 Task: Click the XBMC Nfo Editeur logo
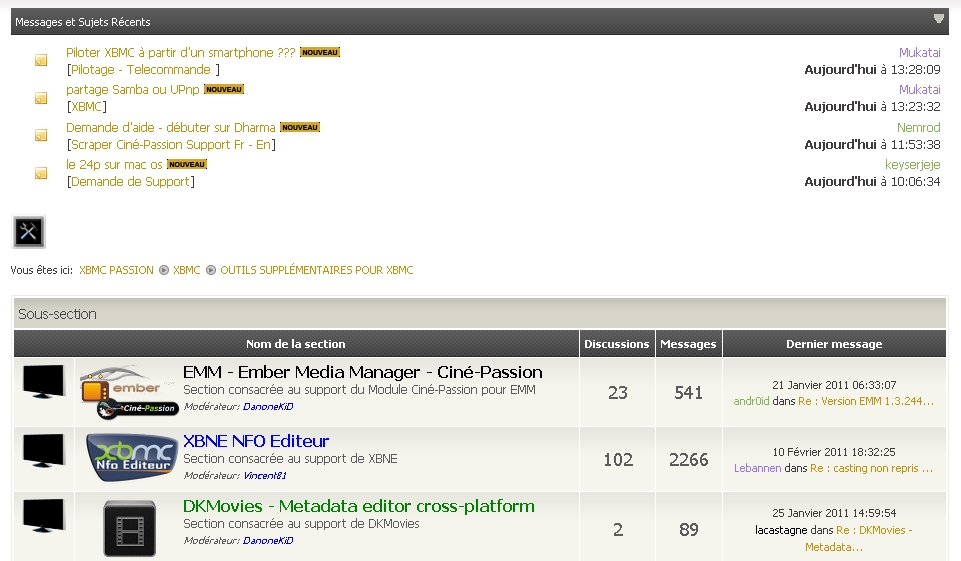pos(132,457)
